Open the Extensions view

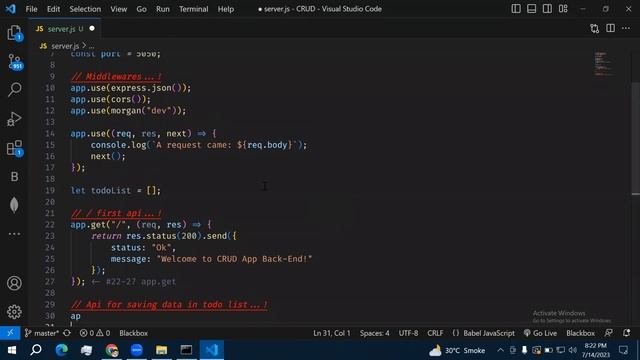(x=14, y=148)
